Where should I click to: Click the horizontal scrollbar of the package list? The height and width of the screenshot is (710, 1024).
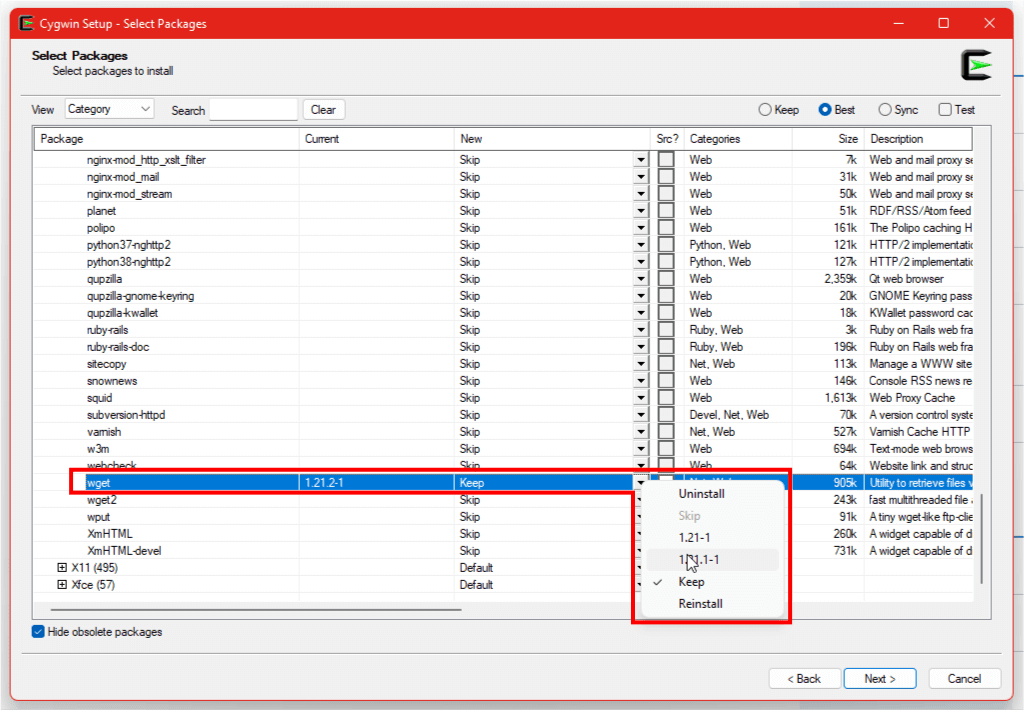256,610
